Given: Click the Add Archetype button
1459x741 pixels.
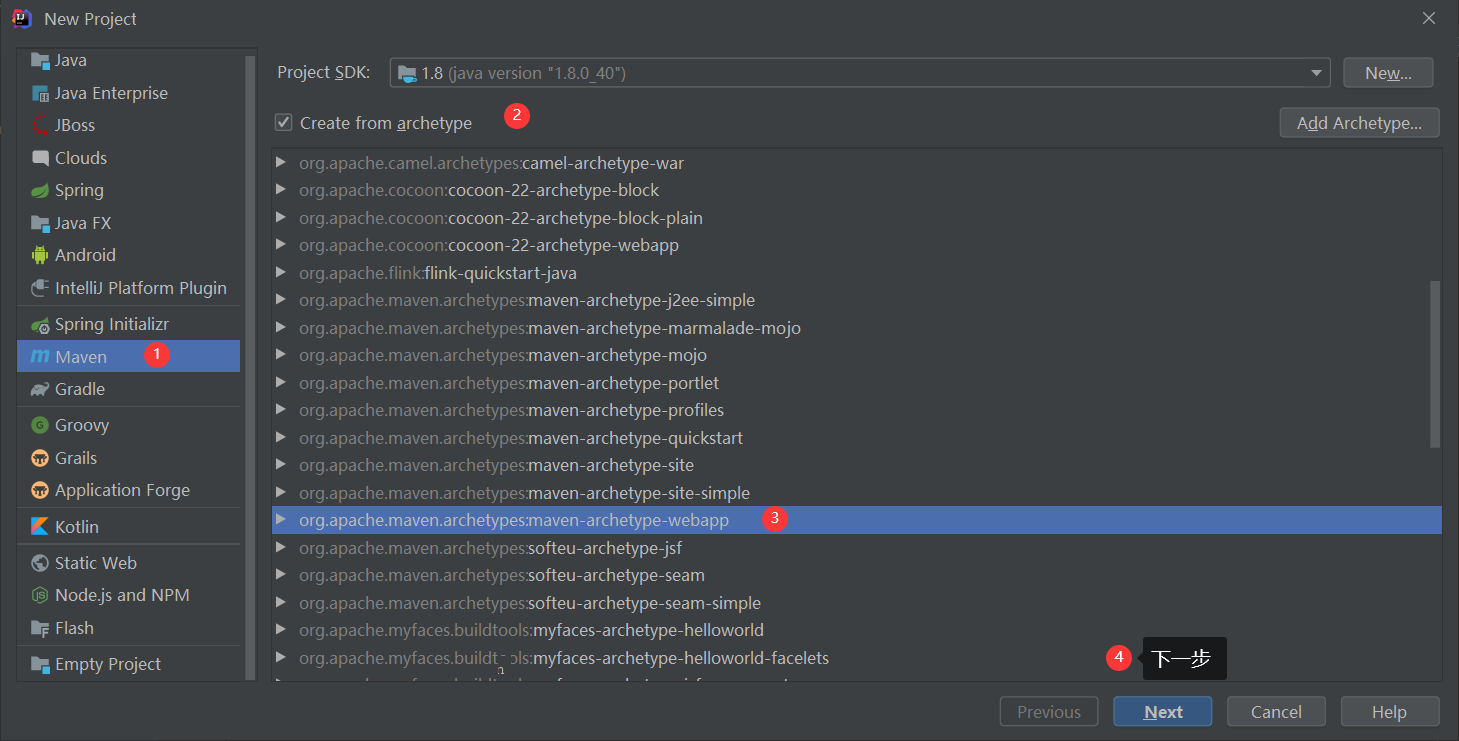Looking at the screenshot, I should (1359, 123).
